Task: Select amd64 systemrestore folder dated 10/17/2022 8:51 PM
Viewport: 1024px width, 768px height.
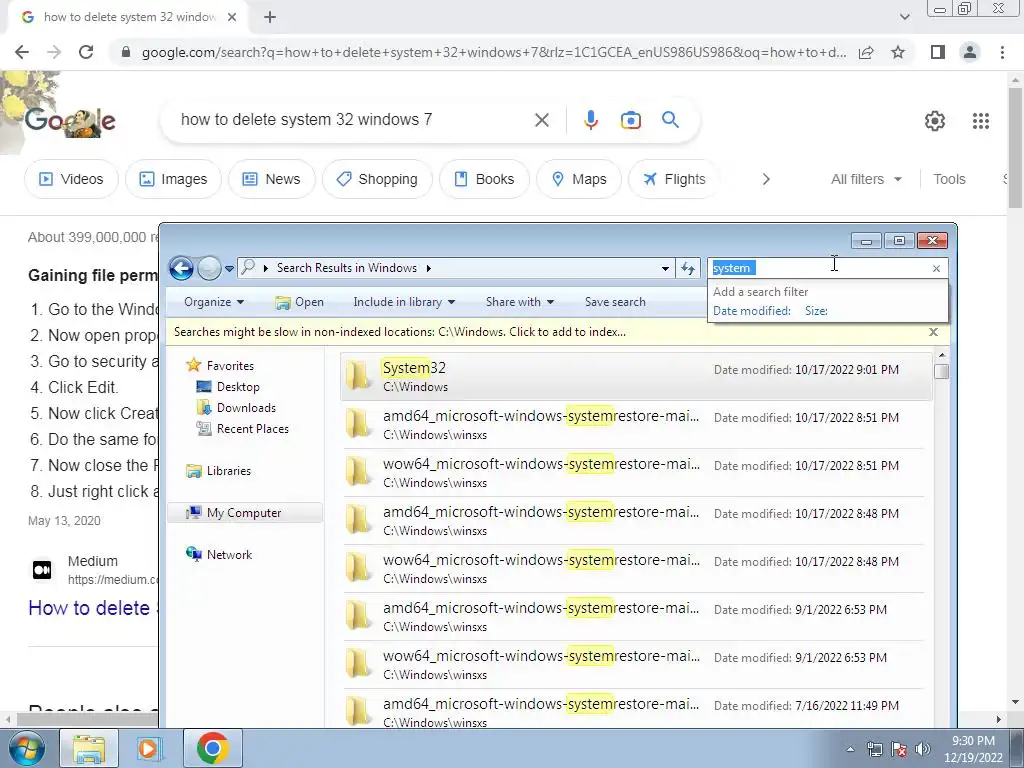Action: click(x=633, y=424)
